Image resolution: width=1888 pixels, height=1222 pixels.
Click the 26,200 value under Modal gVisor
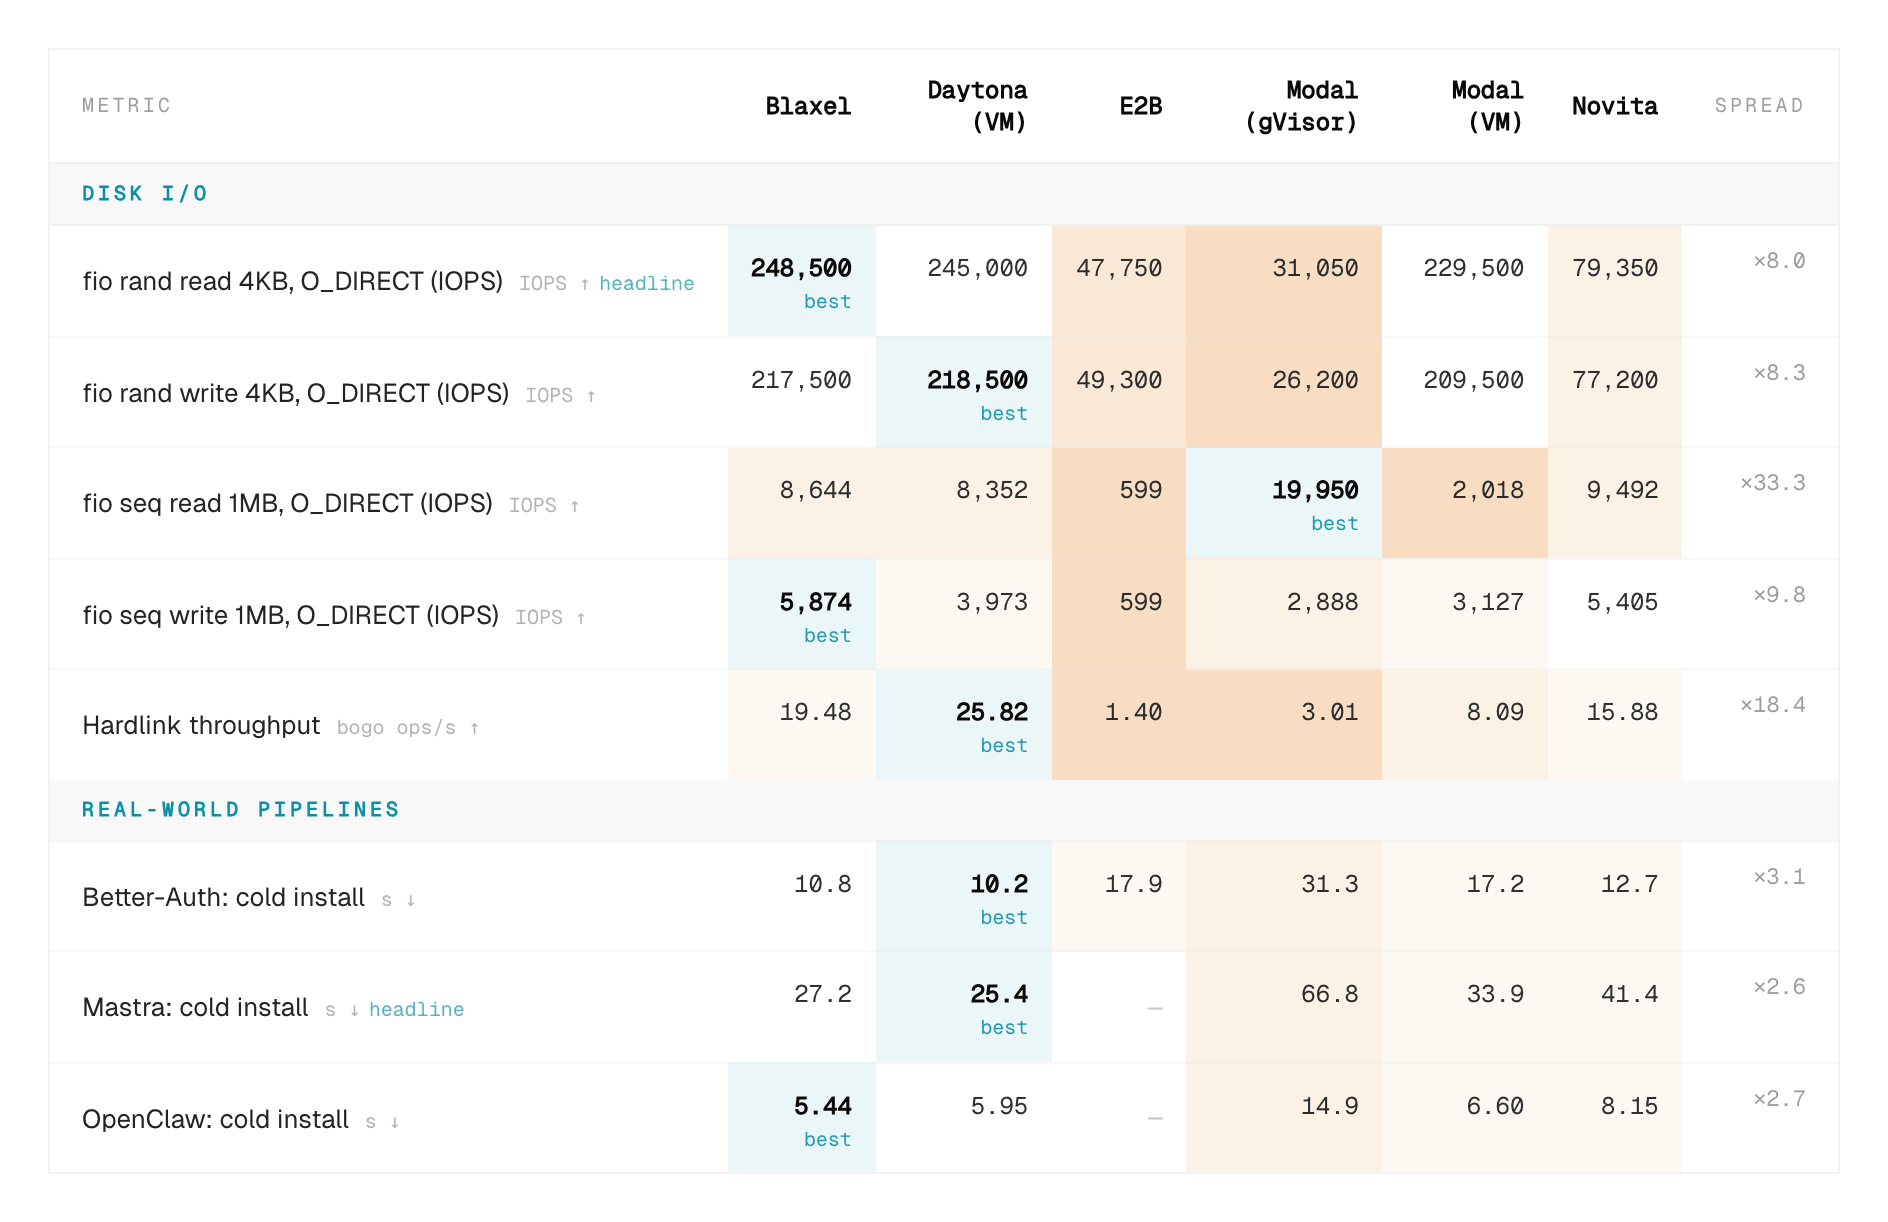1315,381
